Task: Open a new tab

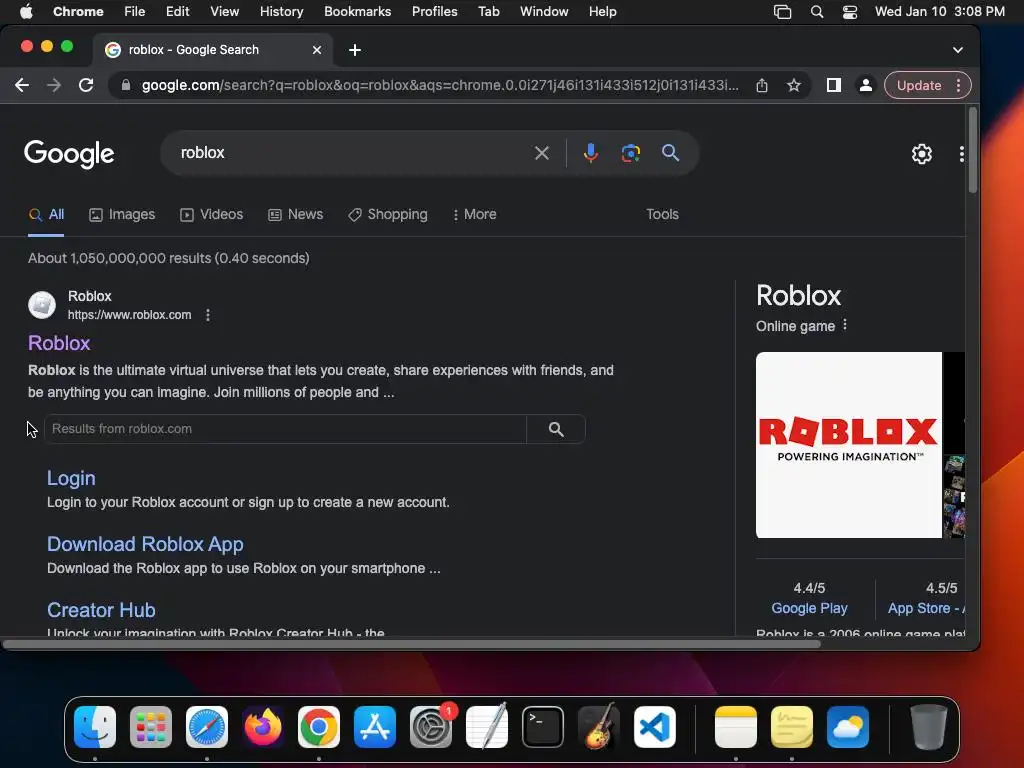Action: coord(355,50)
